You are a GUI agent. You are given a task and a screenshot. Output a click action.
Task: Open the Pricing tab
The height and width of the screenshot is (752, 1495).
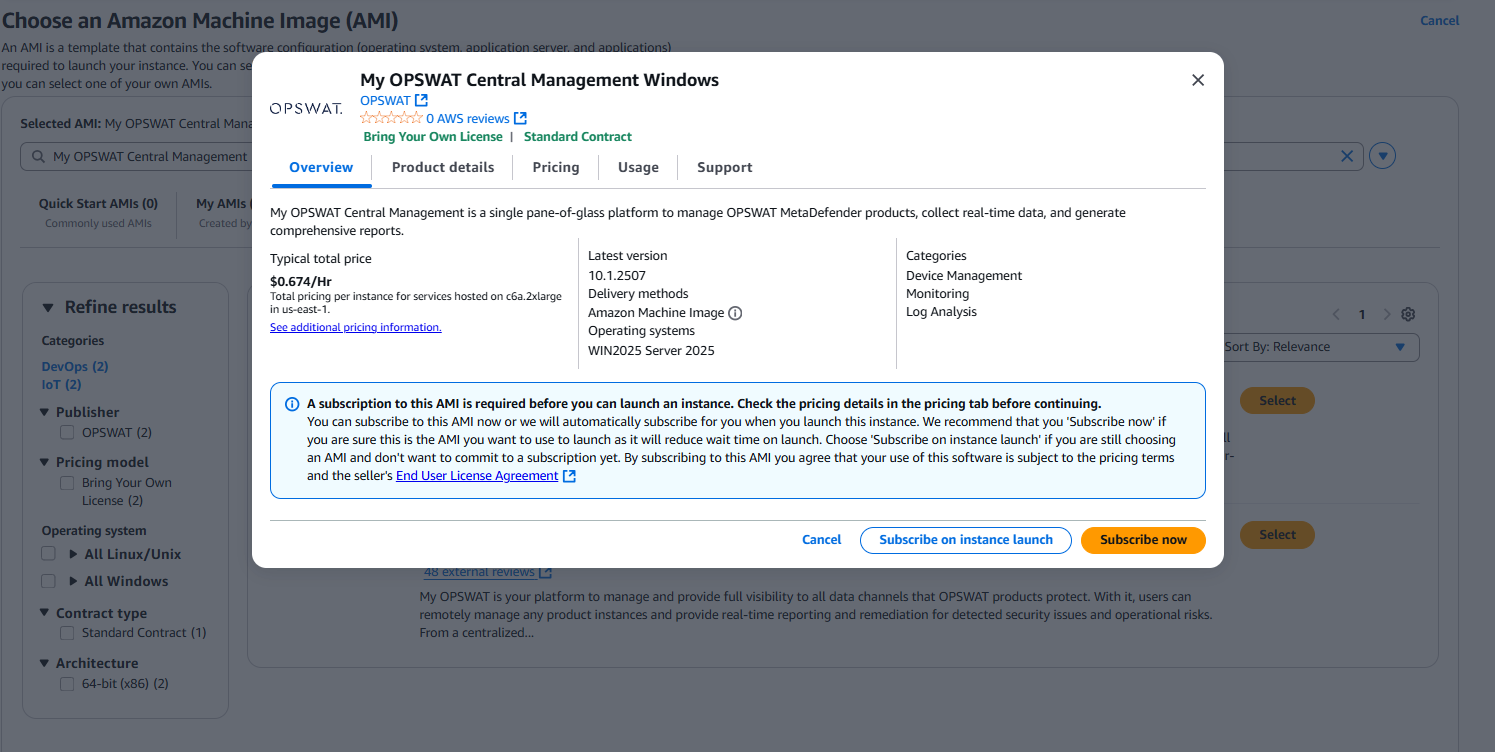pyautogui.click(x=556, y=167)
